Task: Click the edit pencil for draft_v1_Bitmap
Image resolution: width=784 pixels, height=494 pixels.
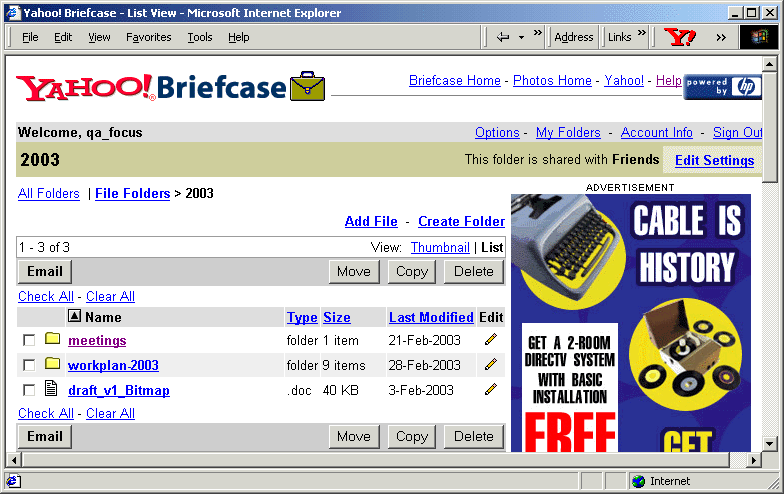Action: coord(491,389)
